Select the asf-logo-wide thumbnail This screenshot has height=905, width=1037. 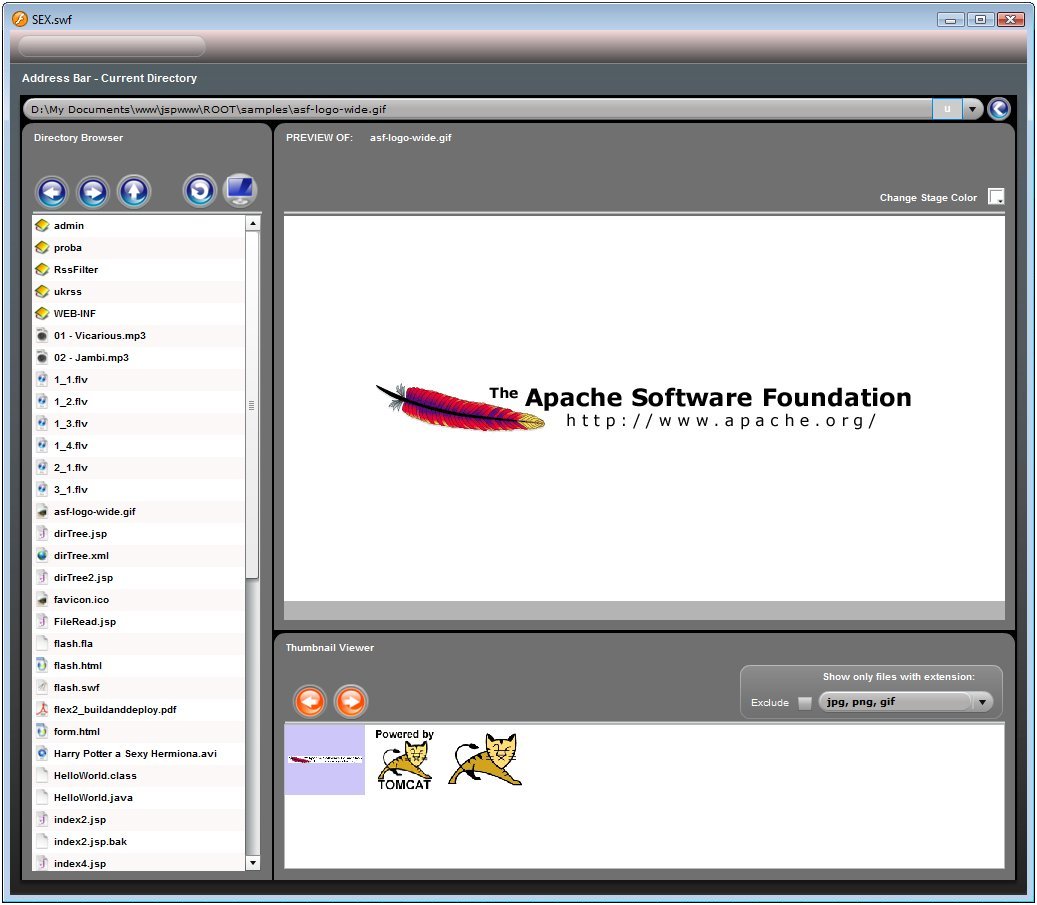point(325,759)
